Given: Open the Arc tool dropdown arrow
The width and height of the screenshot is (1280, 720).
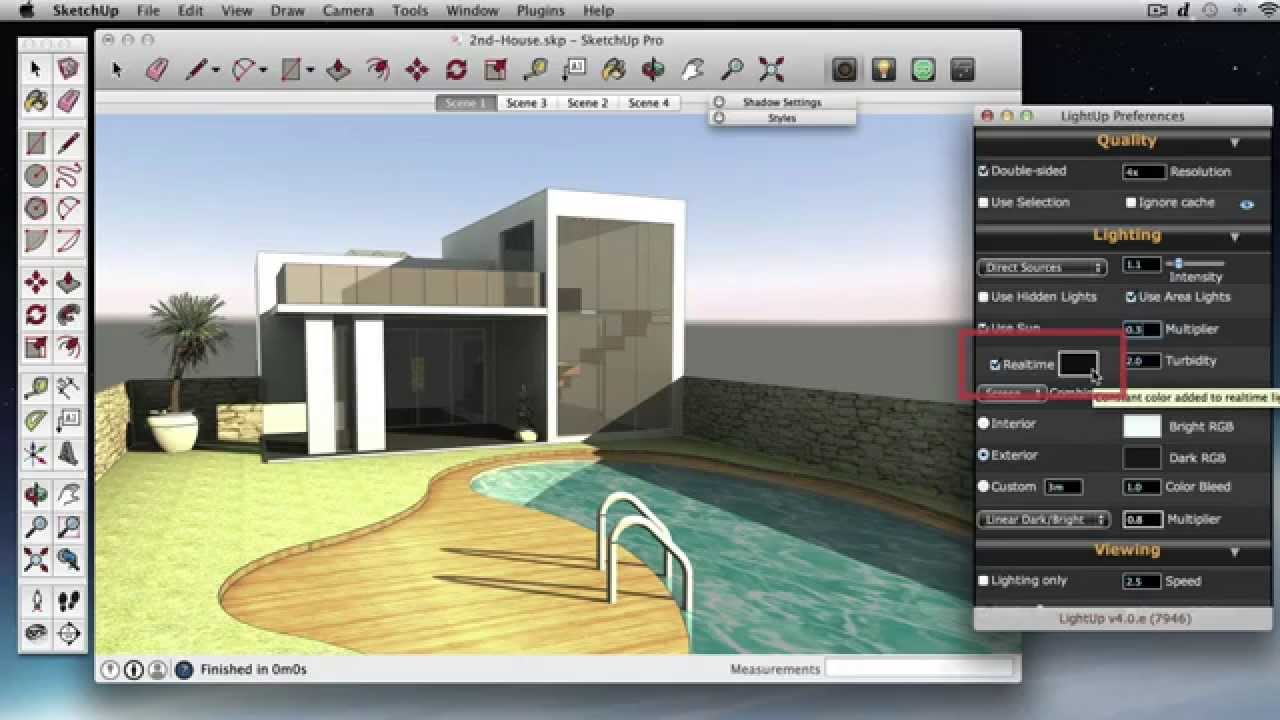Looking at the screenshot, I should [263, 70].
